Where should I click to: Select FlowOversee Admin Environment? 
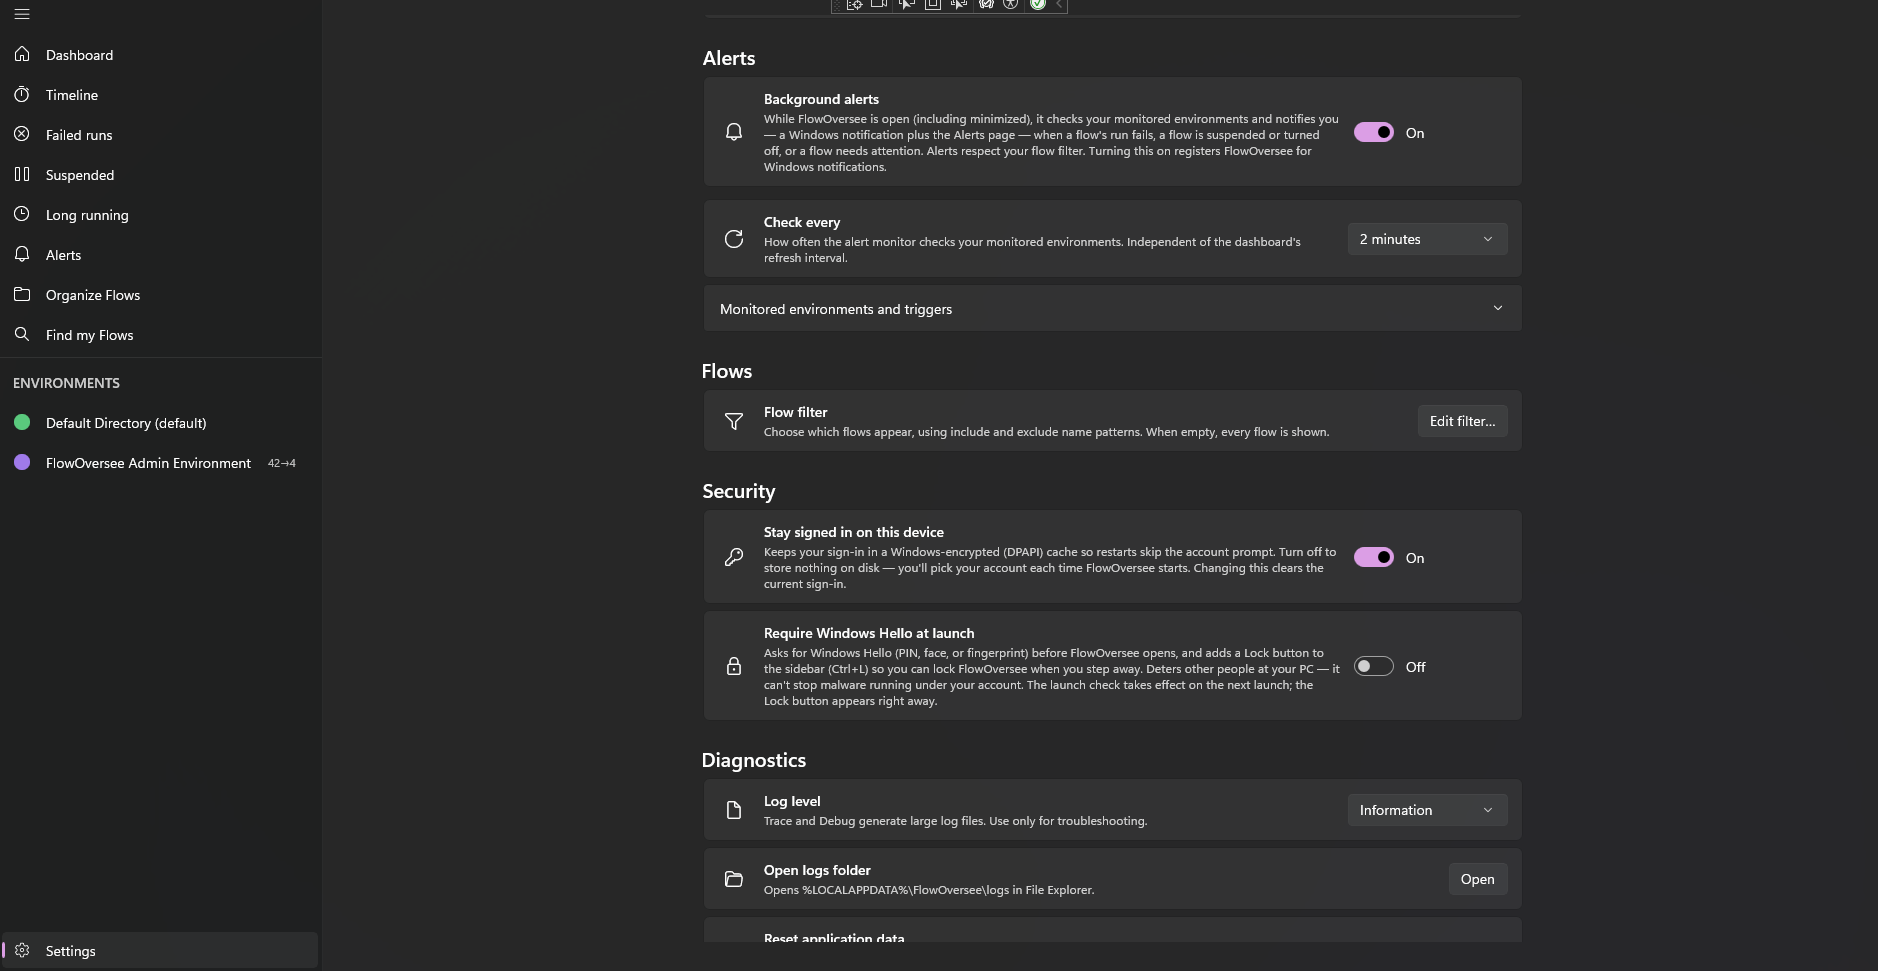click(x=160, y=463)
